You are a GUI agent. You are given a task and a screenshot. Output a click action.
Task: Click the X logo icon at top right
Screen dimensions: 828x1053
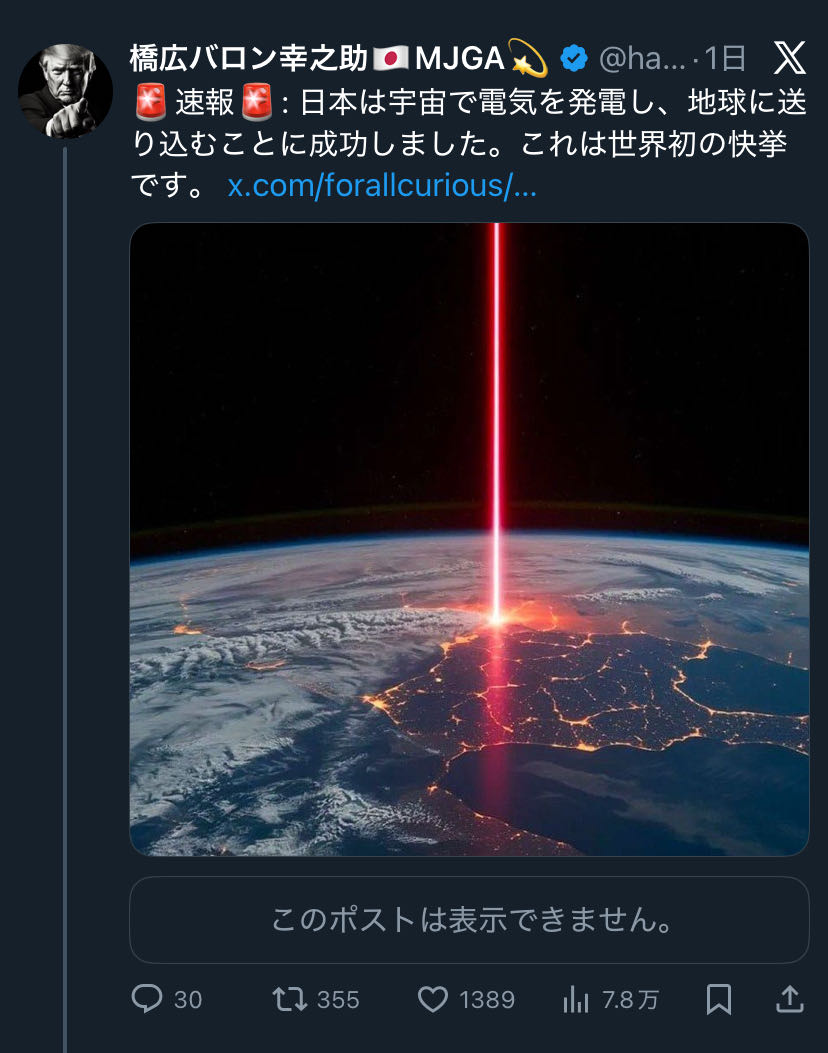tap(790, 59)
